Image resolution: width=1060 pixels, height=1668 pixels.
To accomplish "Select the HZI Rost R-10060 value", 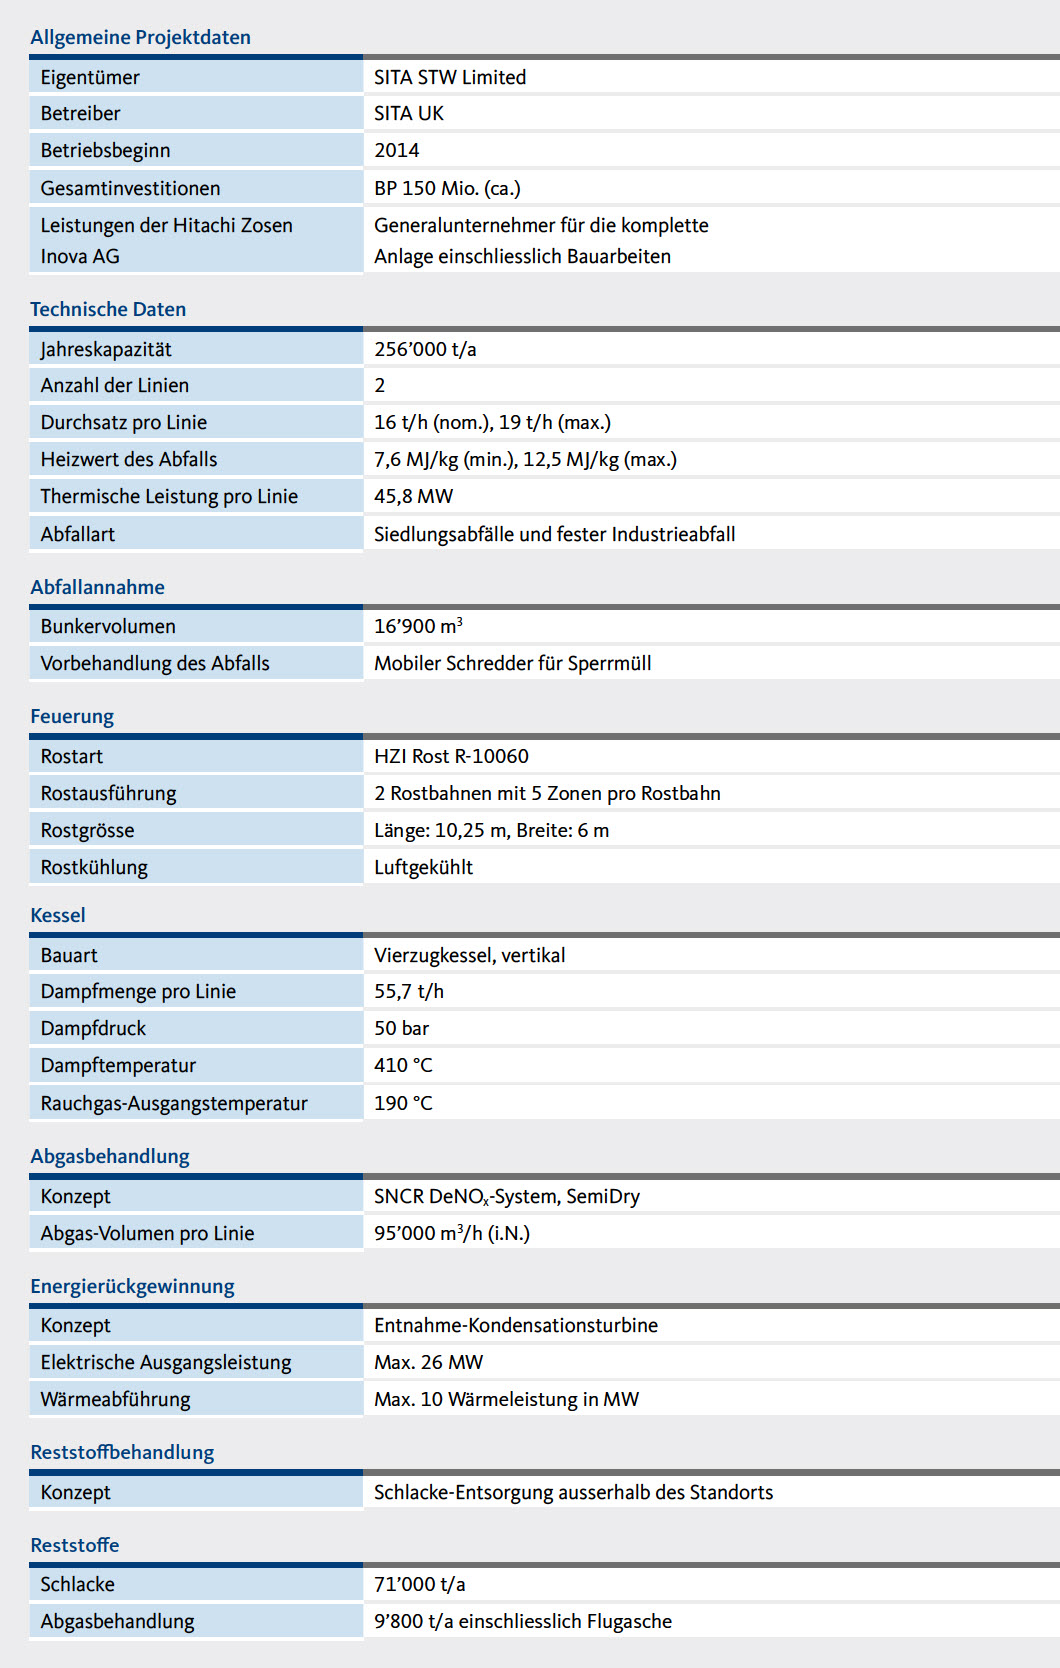I will [451, 756].
